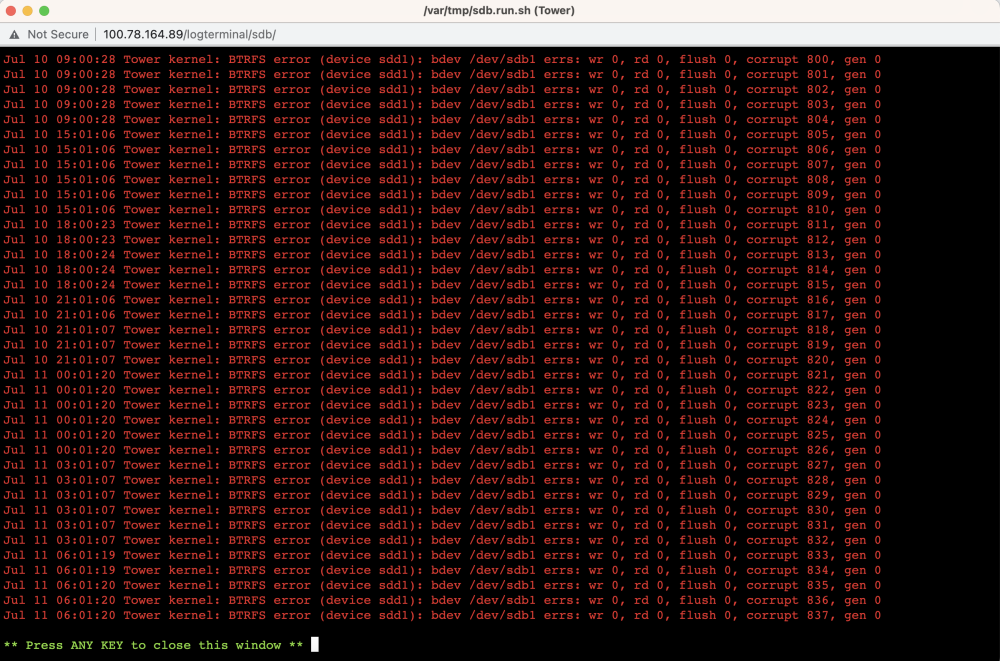
Task: Click the Not Secure warning icon
Action: (x=14, y=34)
